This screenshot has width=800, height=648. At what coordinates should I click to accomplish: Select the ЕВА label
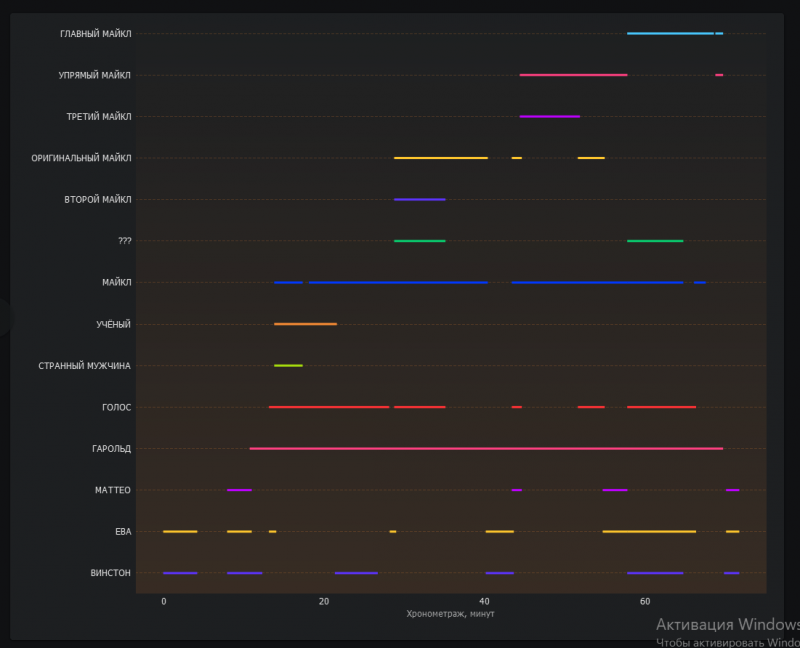(123, 532)
